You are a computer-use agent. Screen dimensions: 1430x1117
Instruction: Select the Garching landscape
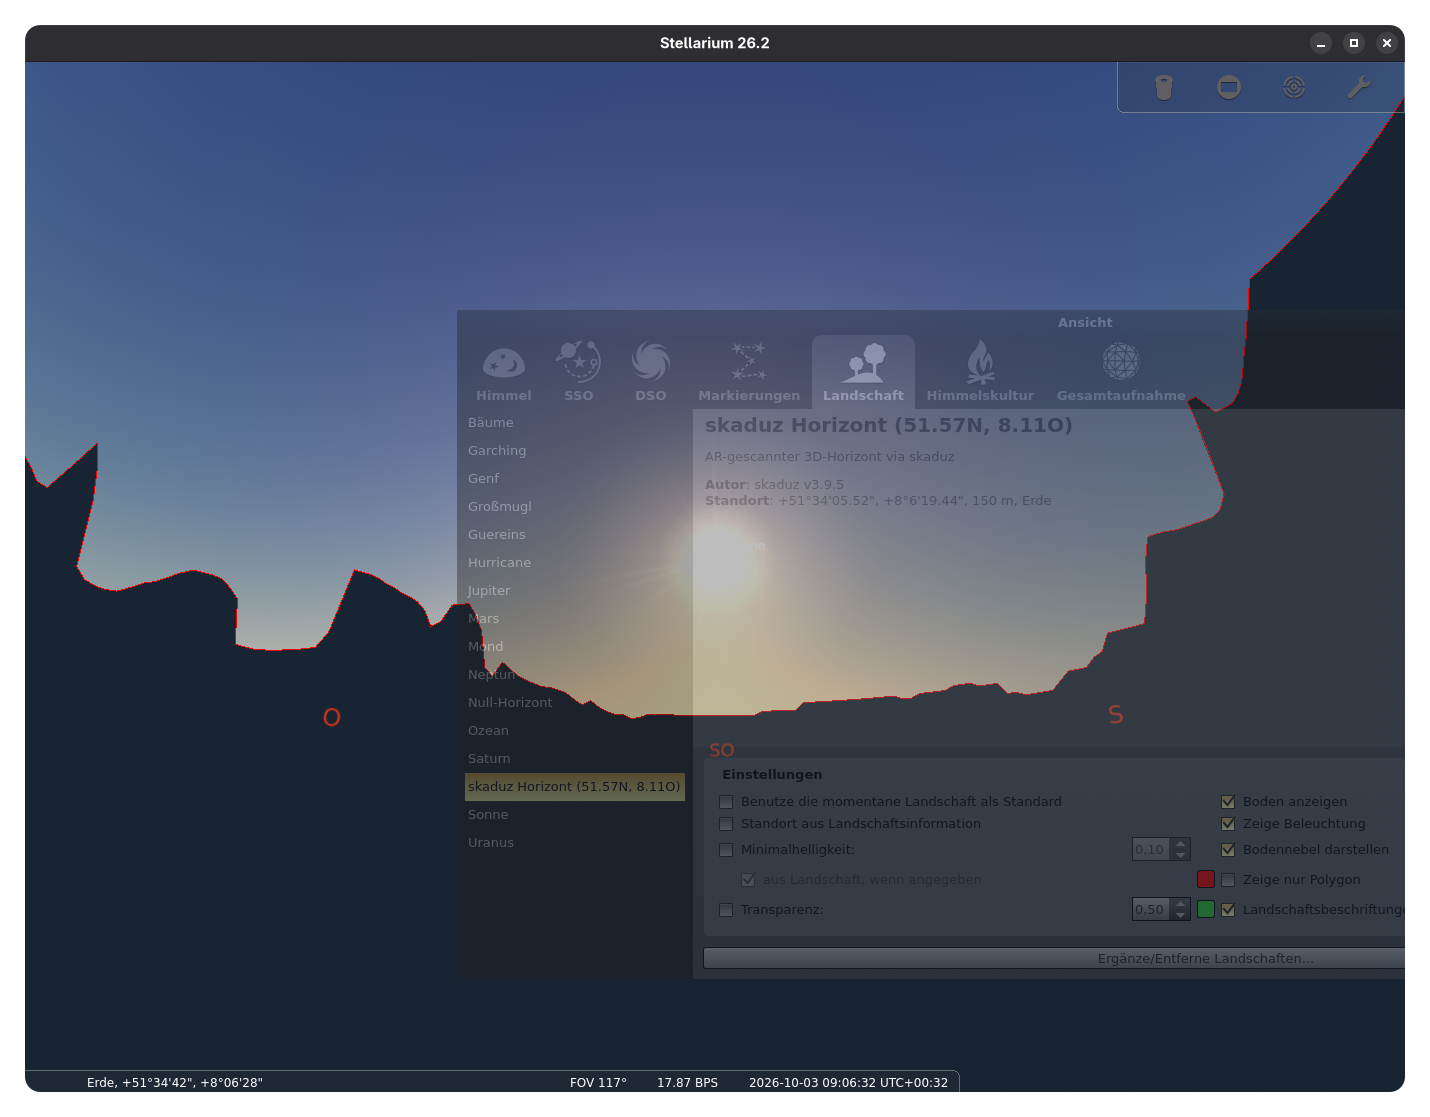click(x=575, y=451)
